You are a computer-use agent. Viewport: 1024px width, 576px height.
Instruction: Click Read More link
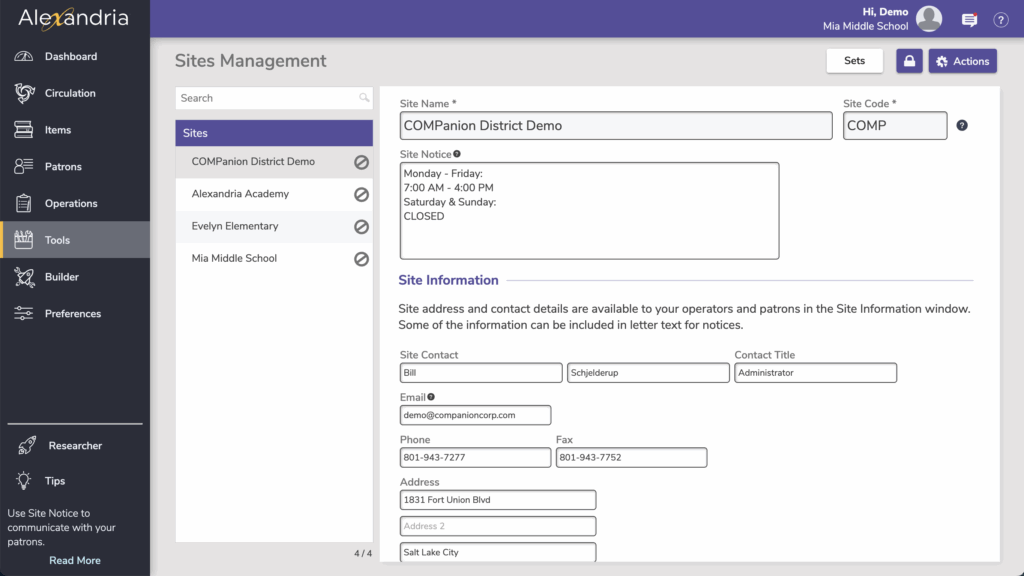coord(74,560)
